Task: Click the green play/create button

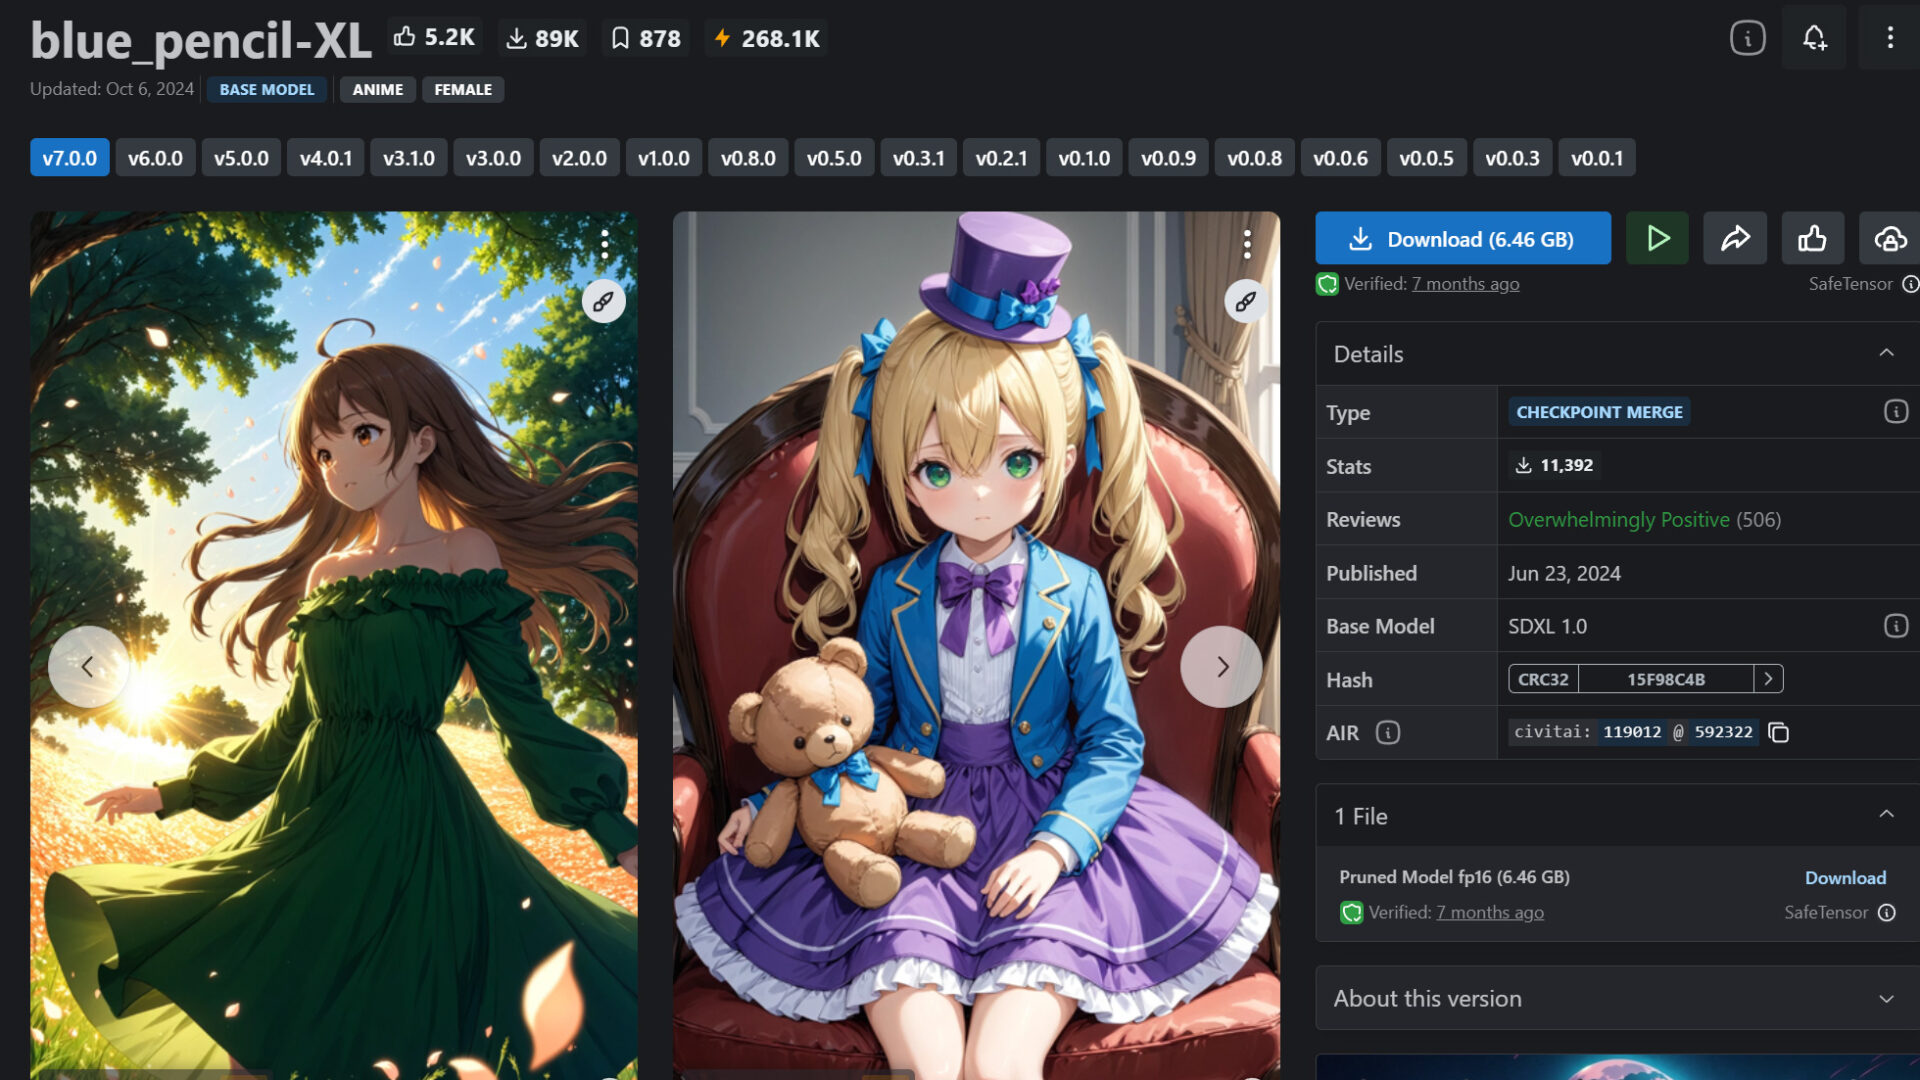Action: 1657,238
